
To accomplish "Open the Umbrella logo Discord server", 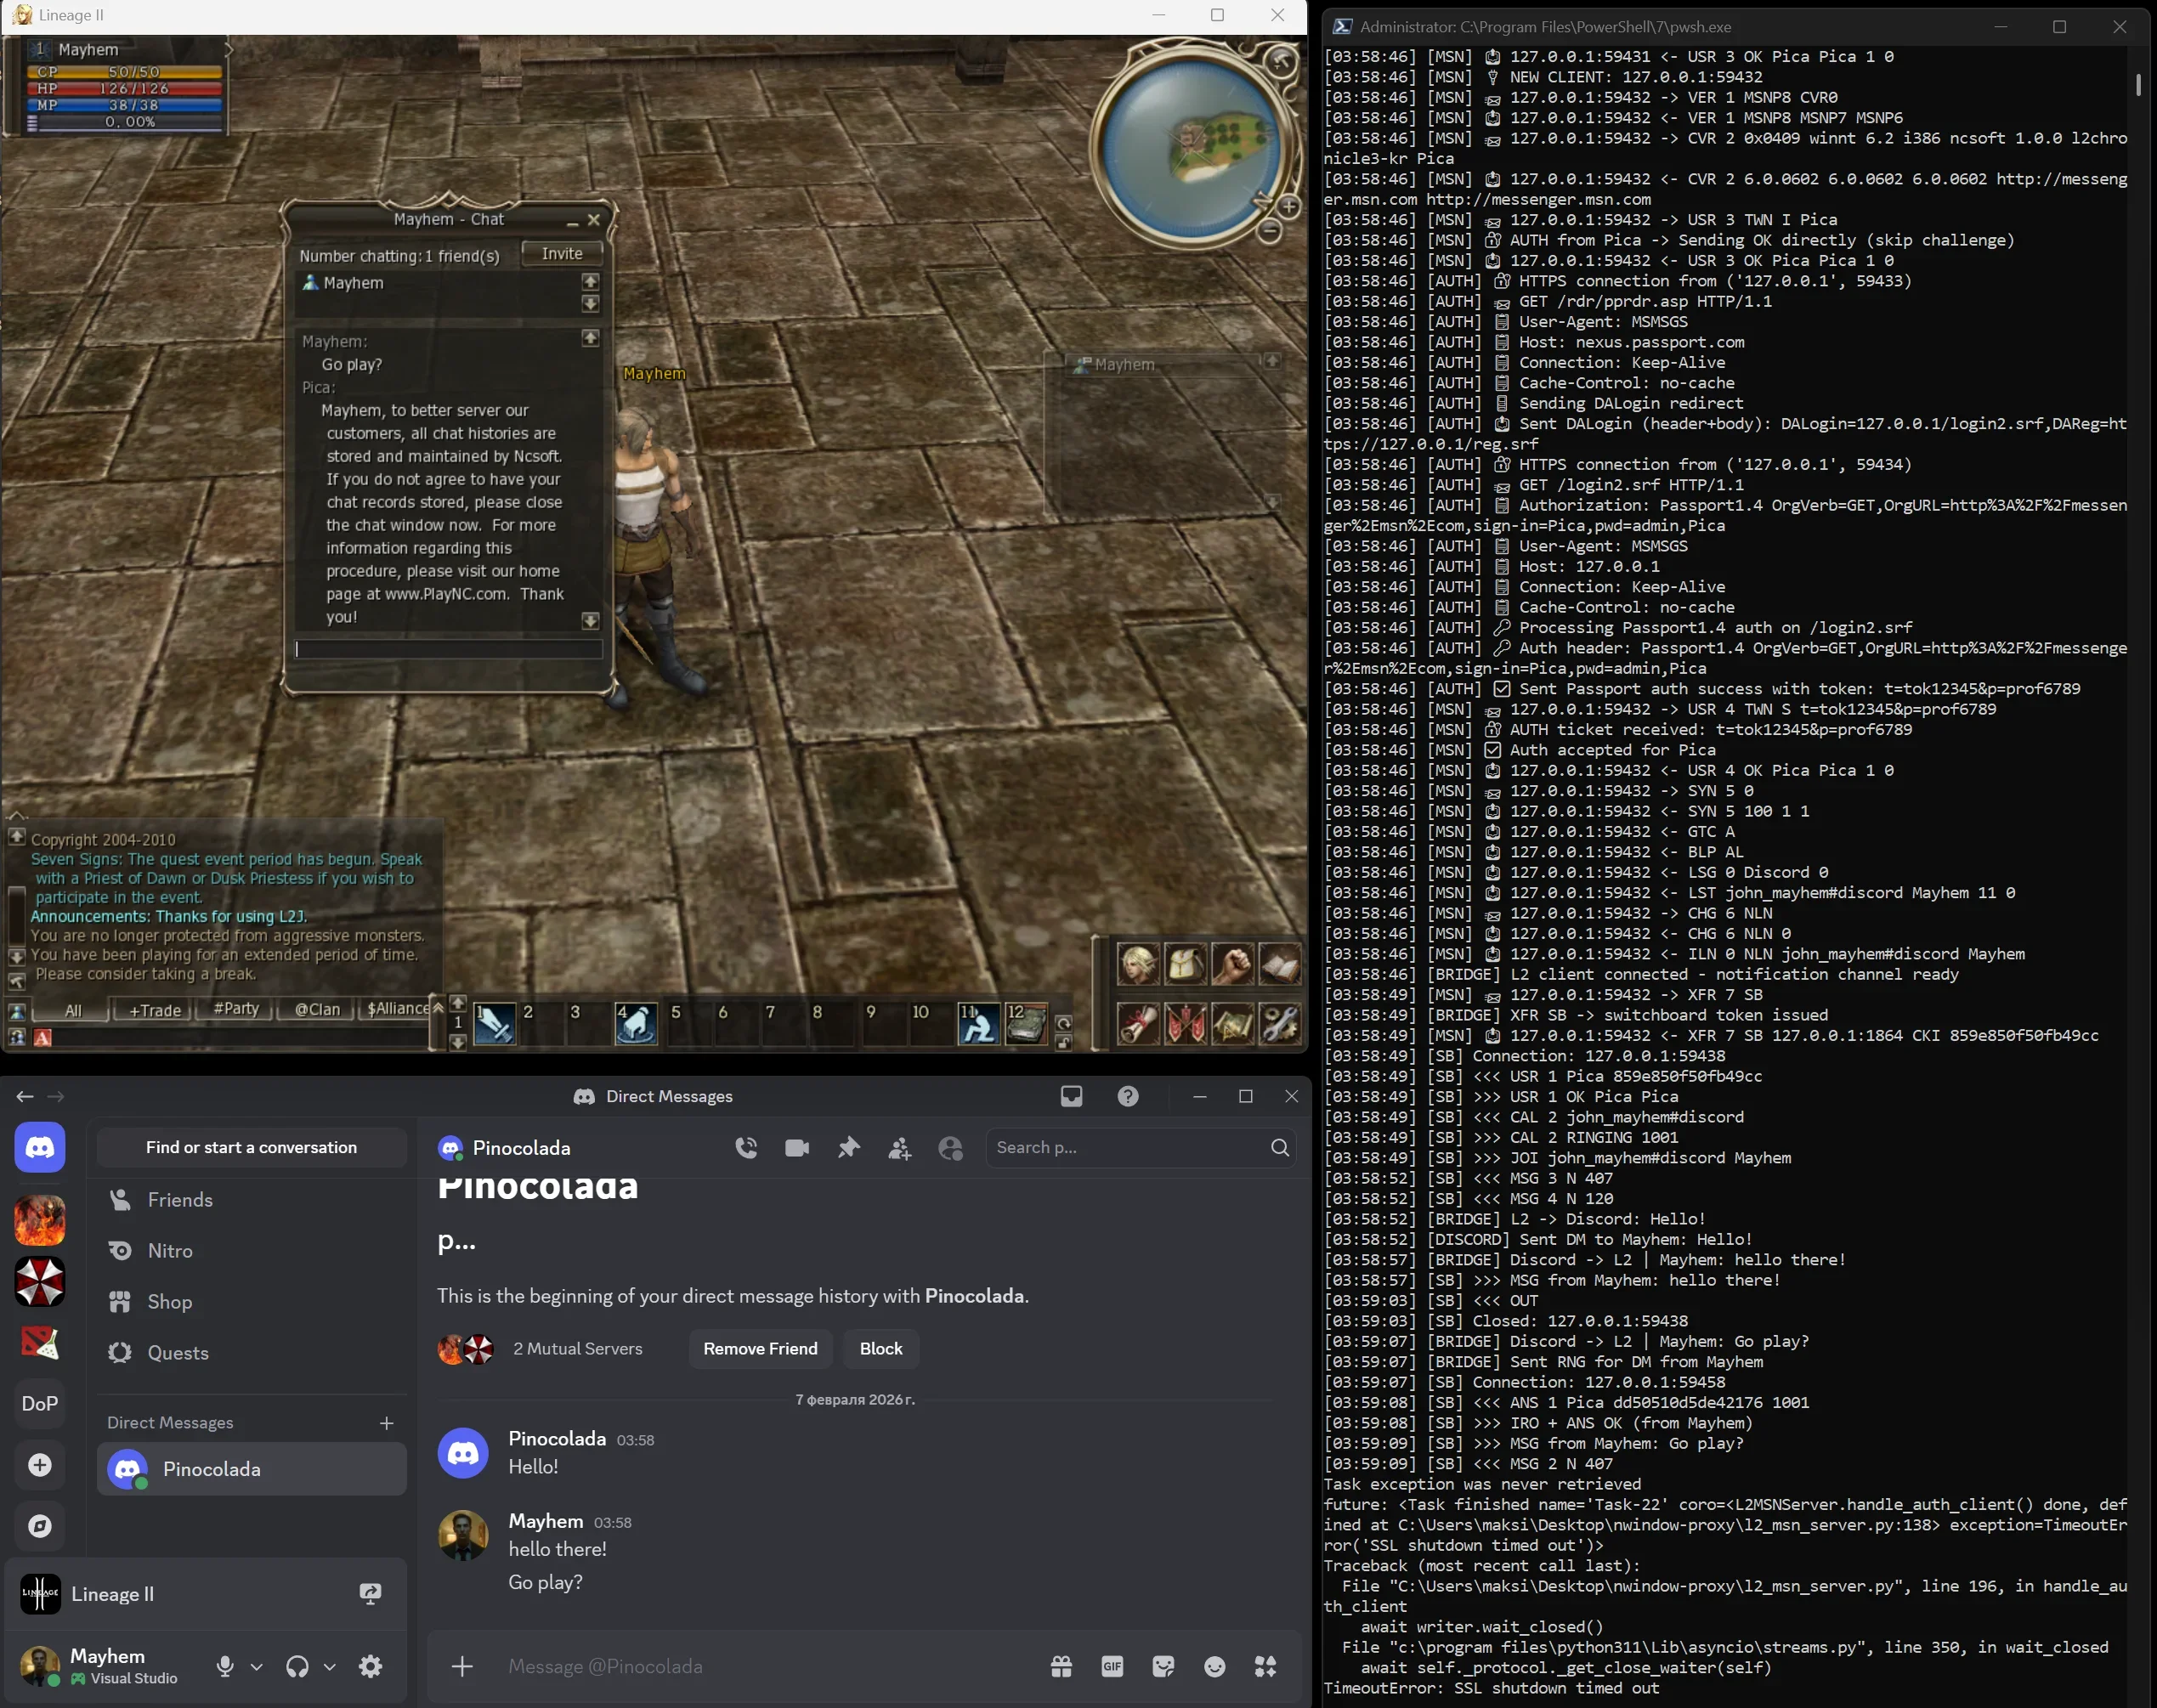I will coord(40,1282).
